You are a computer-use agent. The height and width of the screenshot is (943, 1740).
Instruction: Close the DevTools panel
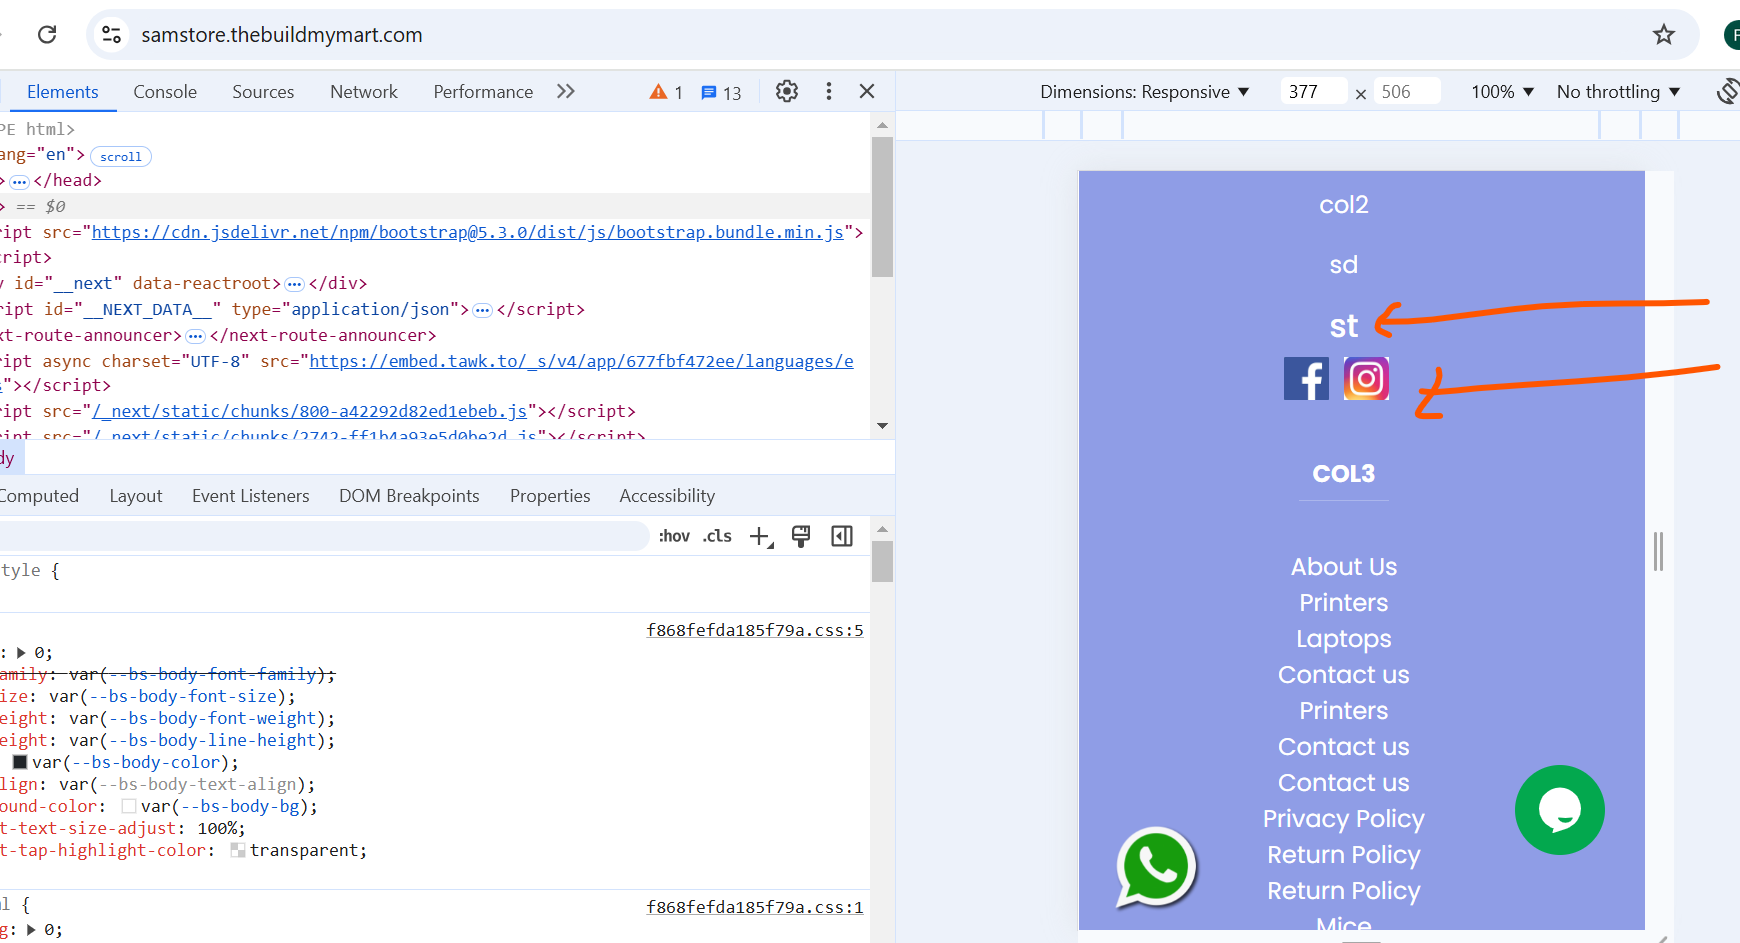(x=867, y=92)
